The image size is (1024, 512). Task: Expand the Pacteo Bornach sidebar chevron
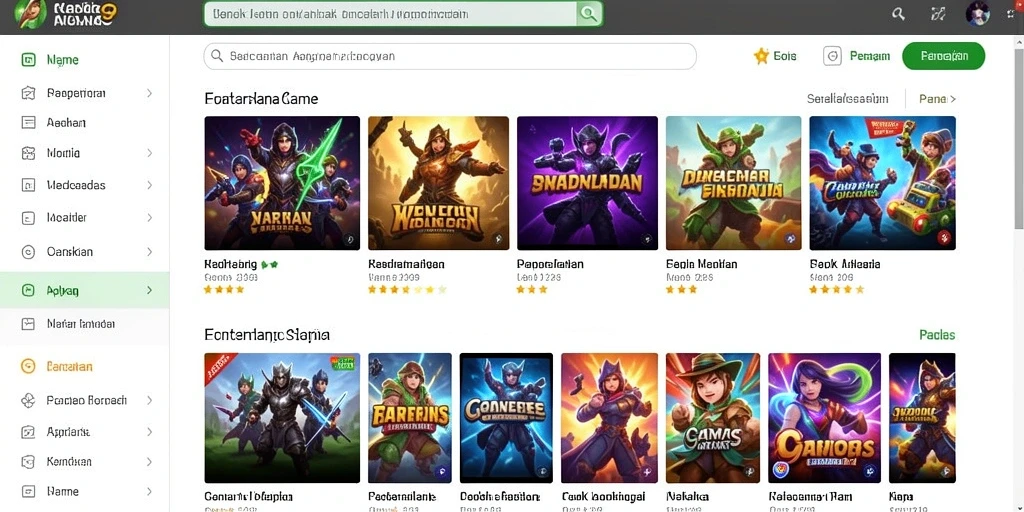pyautogui.click(x=150, y=400)
